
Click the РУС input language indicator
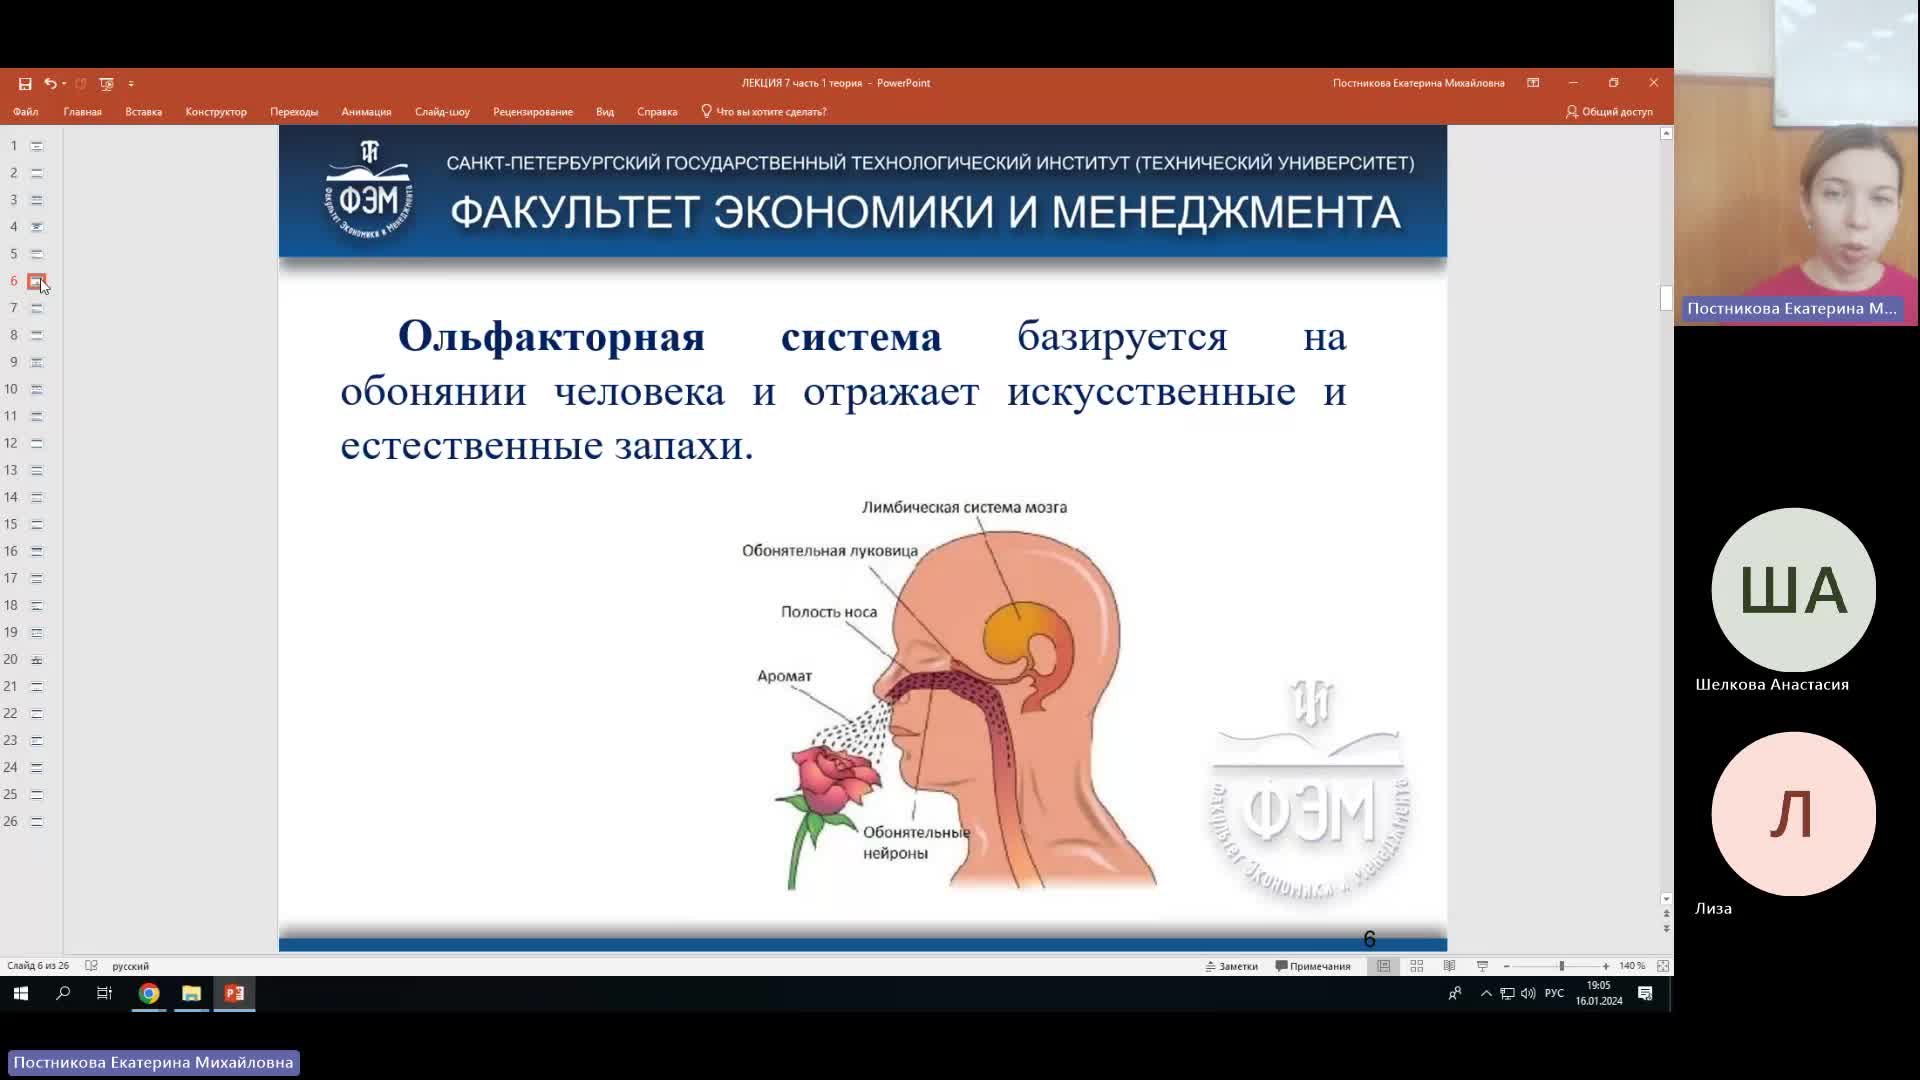coord(1554,994)
